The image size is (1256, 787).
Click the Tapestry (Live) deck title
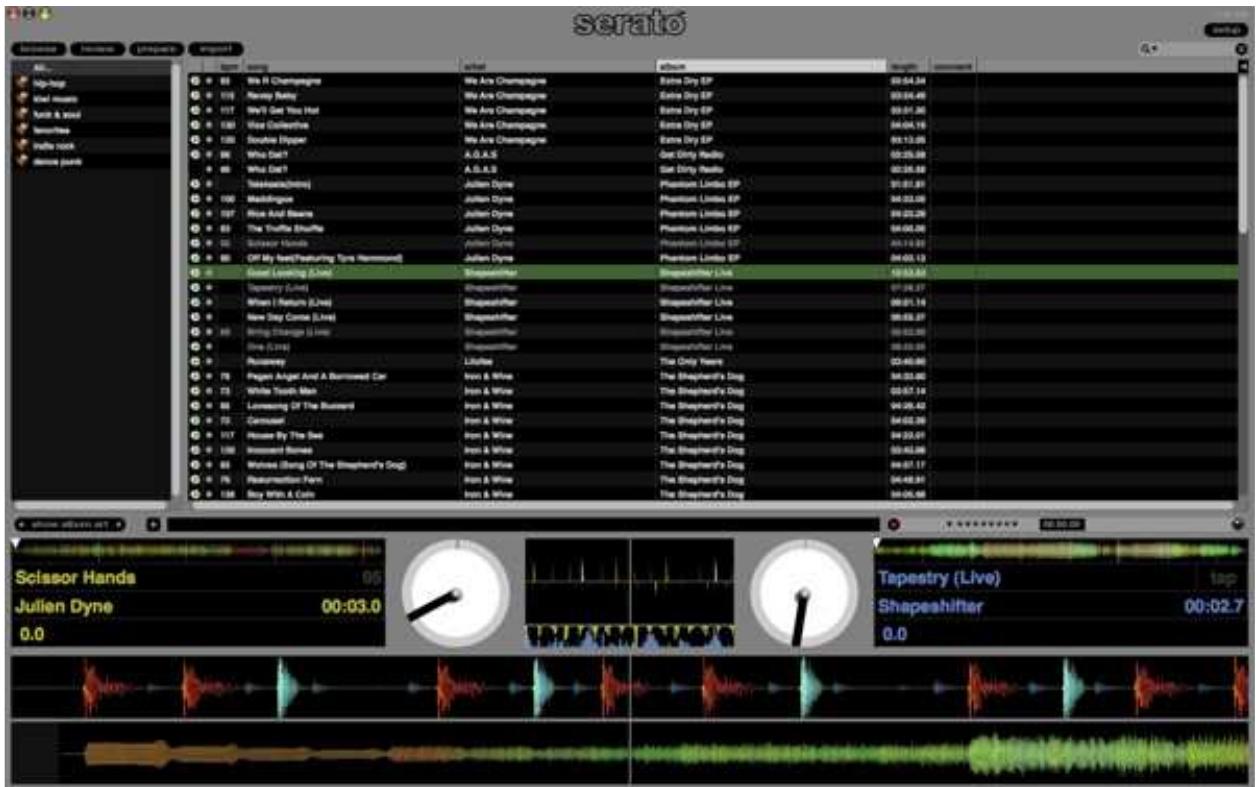[939, 578]
